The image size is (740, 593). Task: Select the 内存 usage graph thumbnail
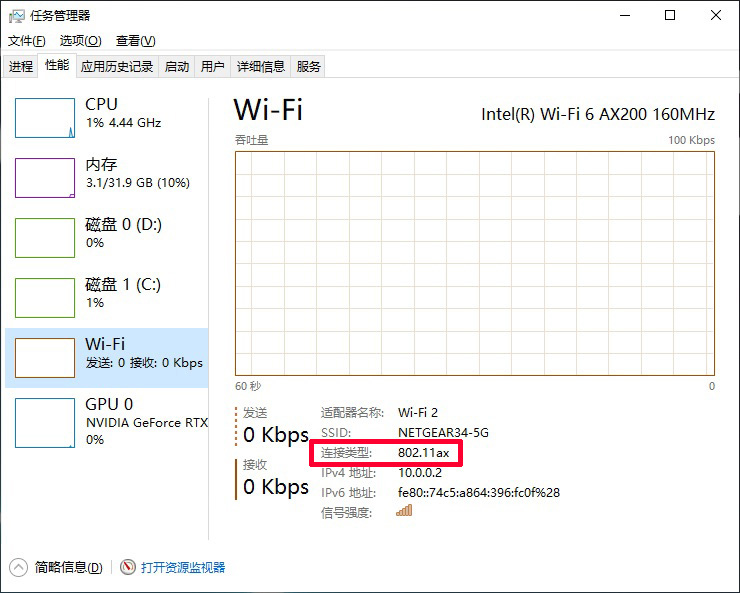tap(45, 178)
